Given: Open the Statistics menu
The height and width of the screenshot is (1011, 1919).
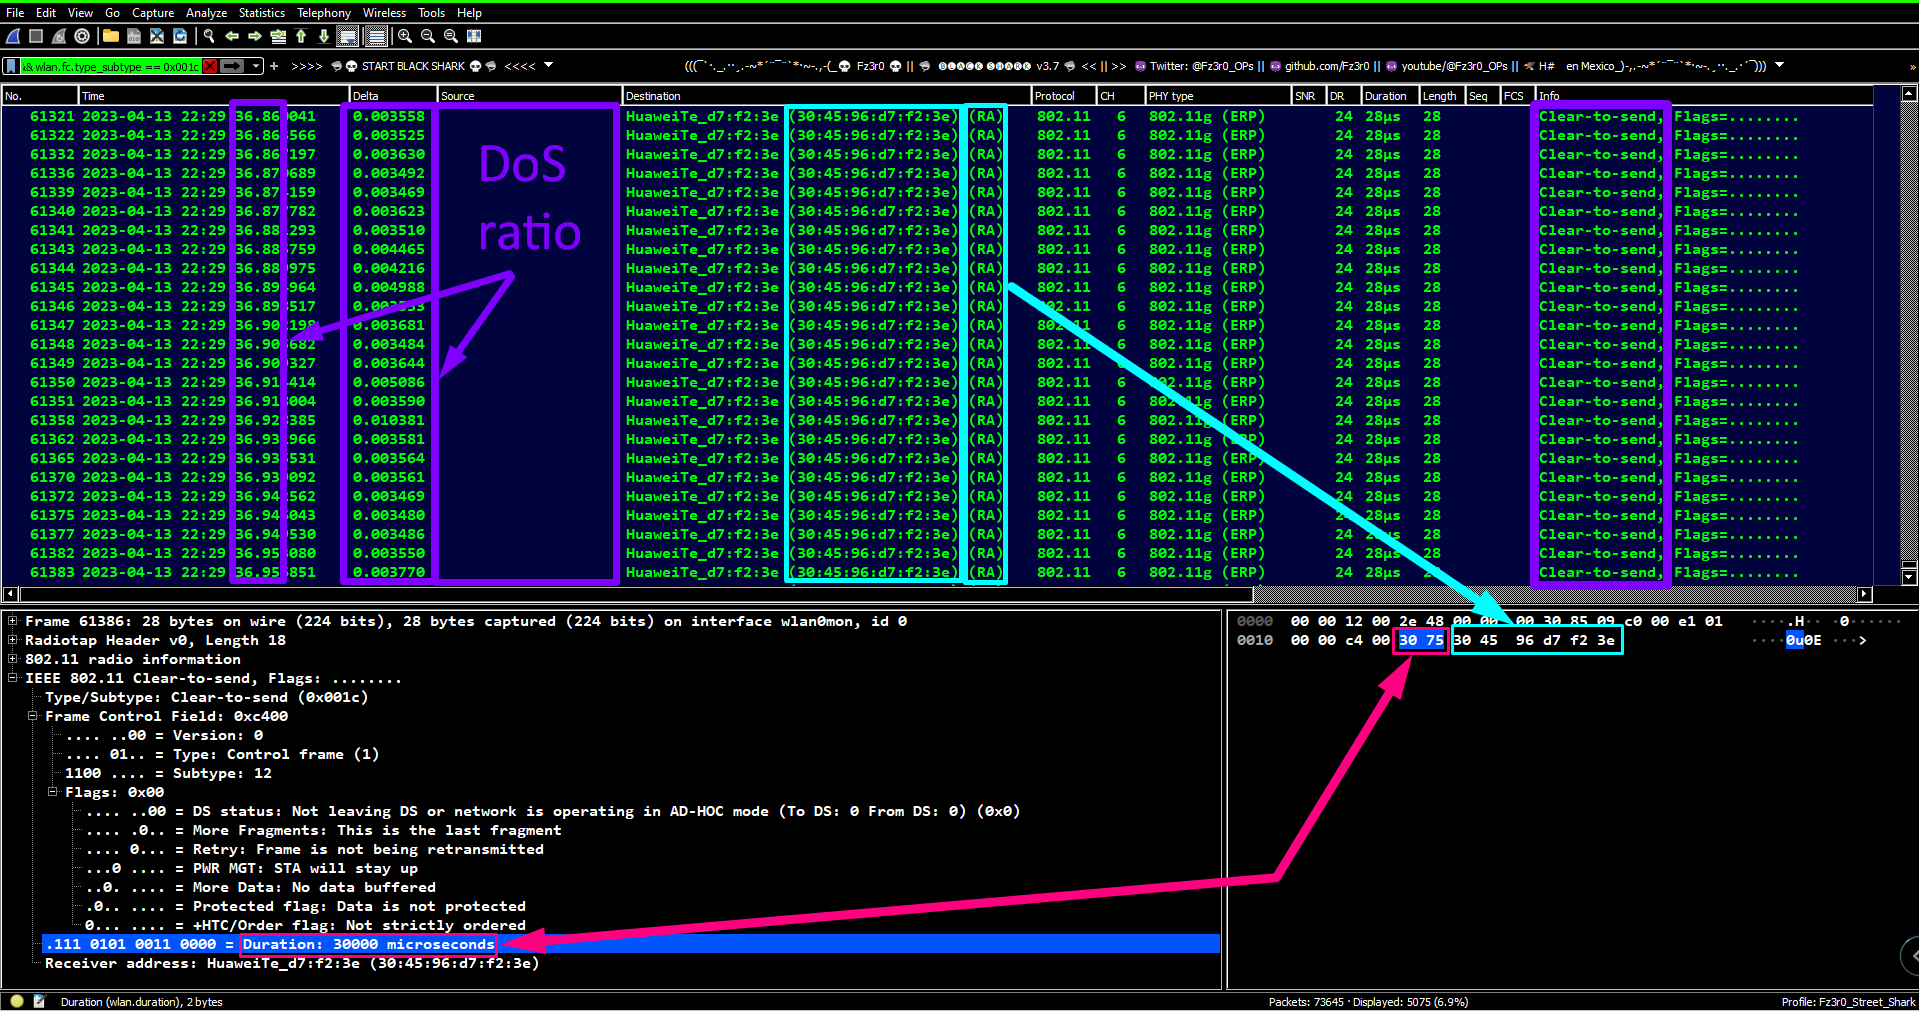Looking at the screenshot, I should (260, 12).
